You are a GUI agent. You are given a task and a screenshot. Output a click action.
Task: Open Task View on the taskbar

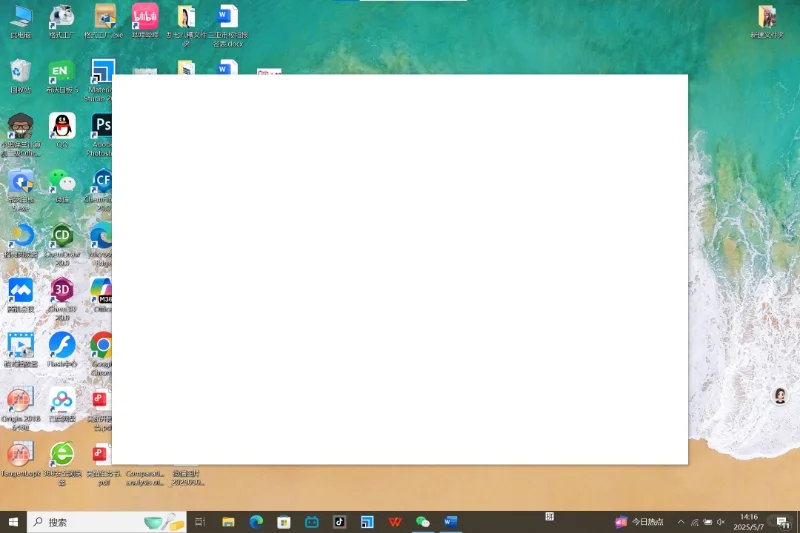(x=200, y=522)
